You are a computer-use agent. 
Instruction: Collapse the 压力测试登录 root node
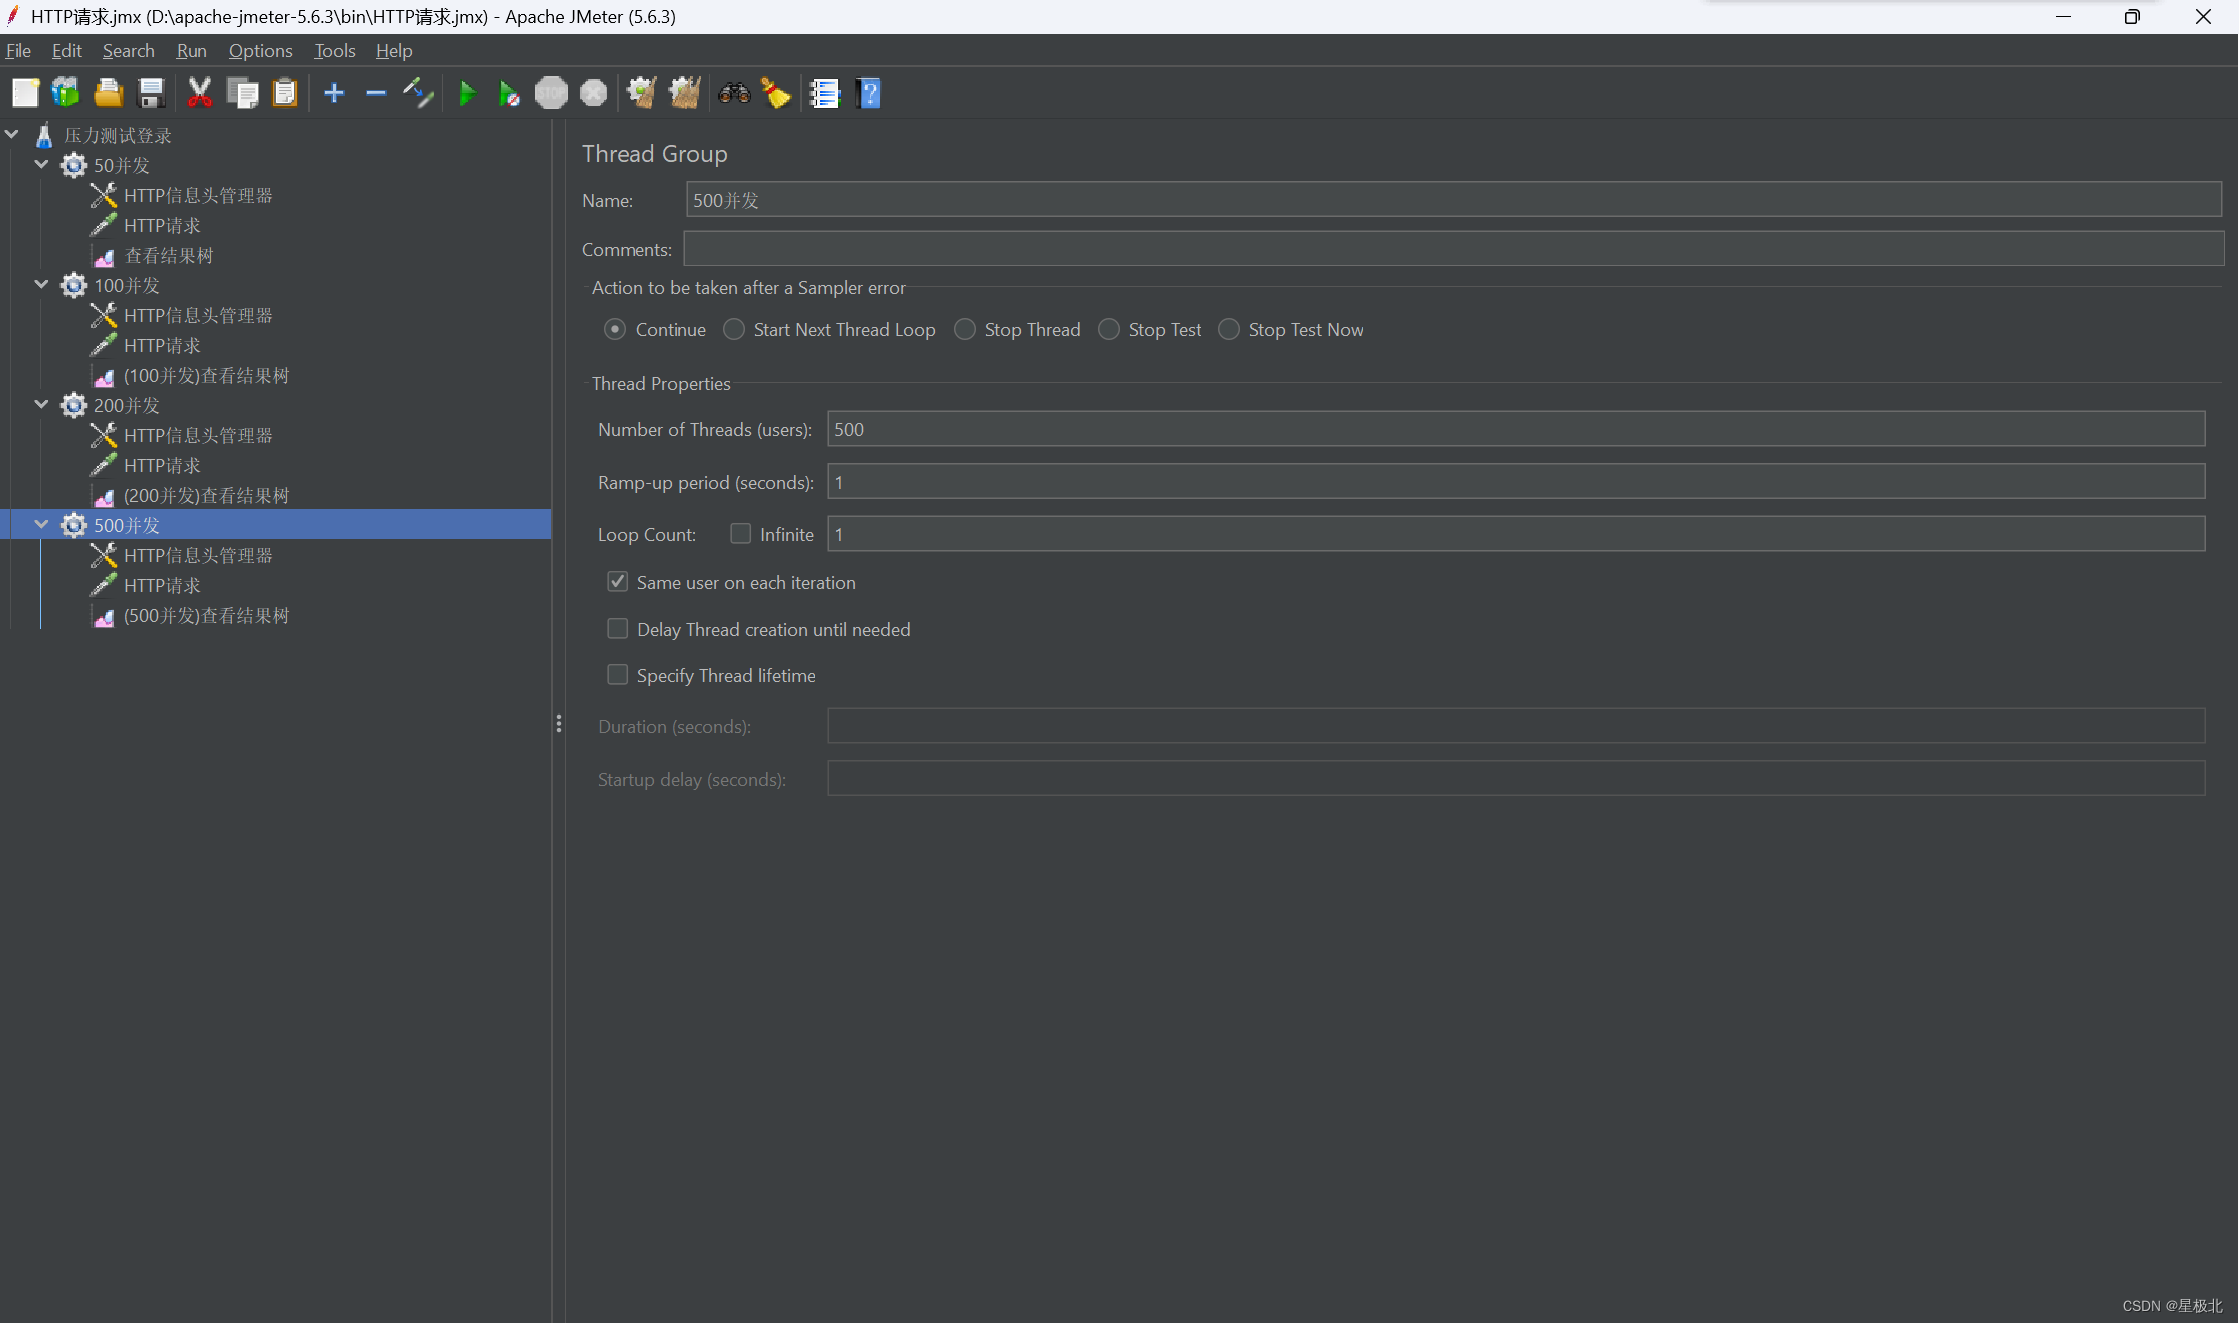(12, 134)
